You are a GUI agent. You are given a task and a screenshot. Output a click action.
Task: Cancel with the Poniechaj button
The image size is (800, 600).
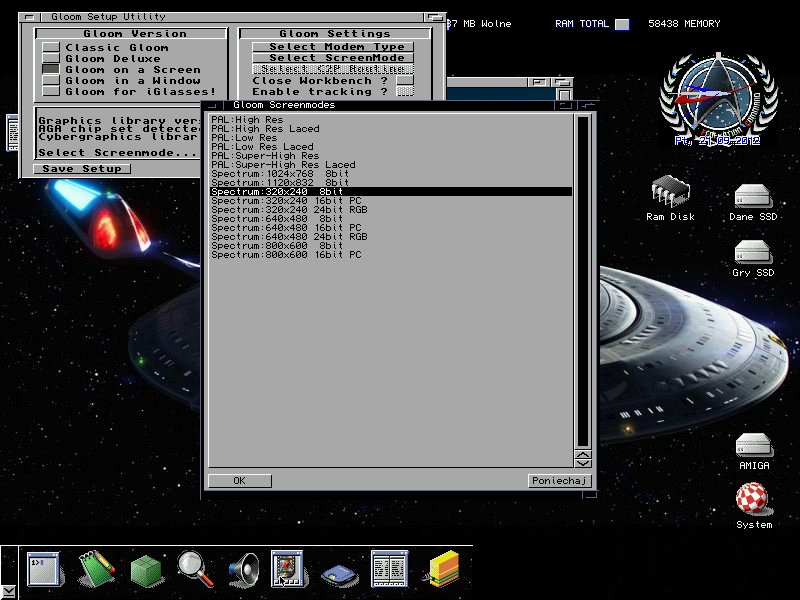[x=560, y=481]
